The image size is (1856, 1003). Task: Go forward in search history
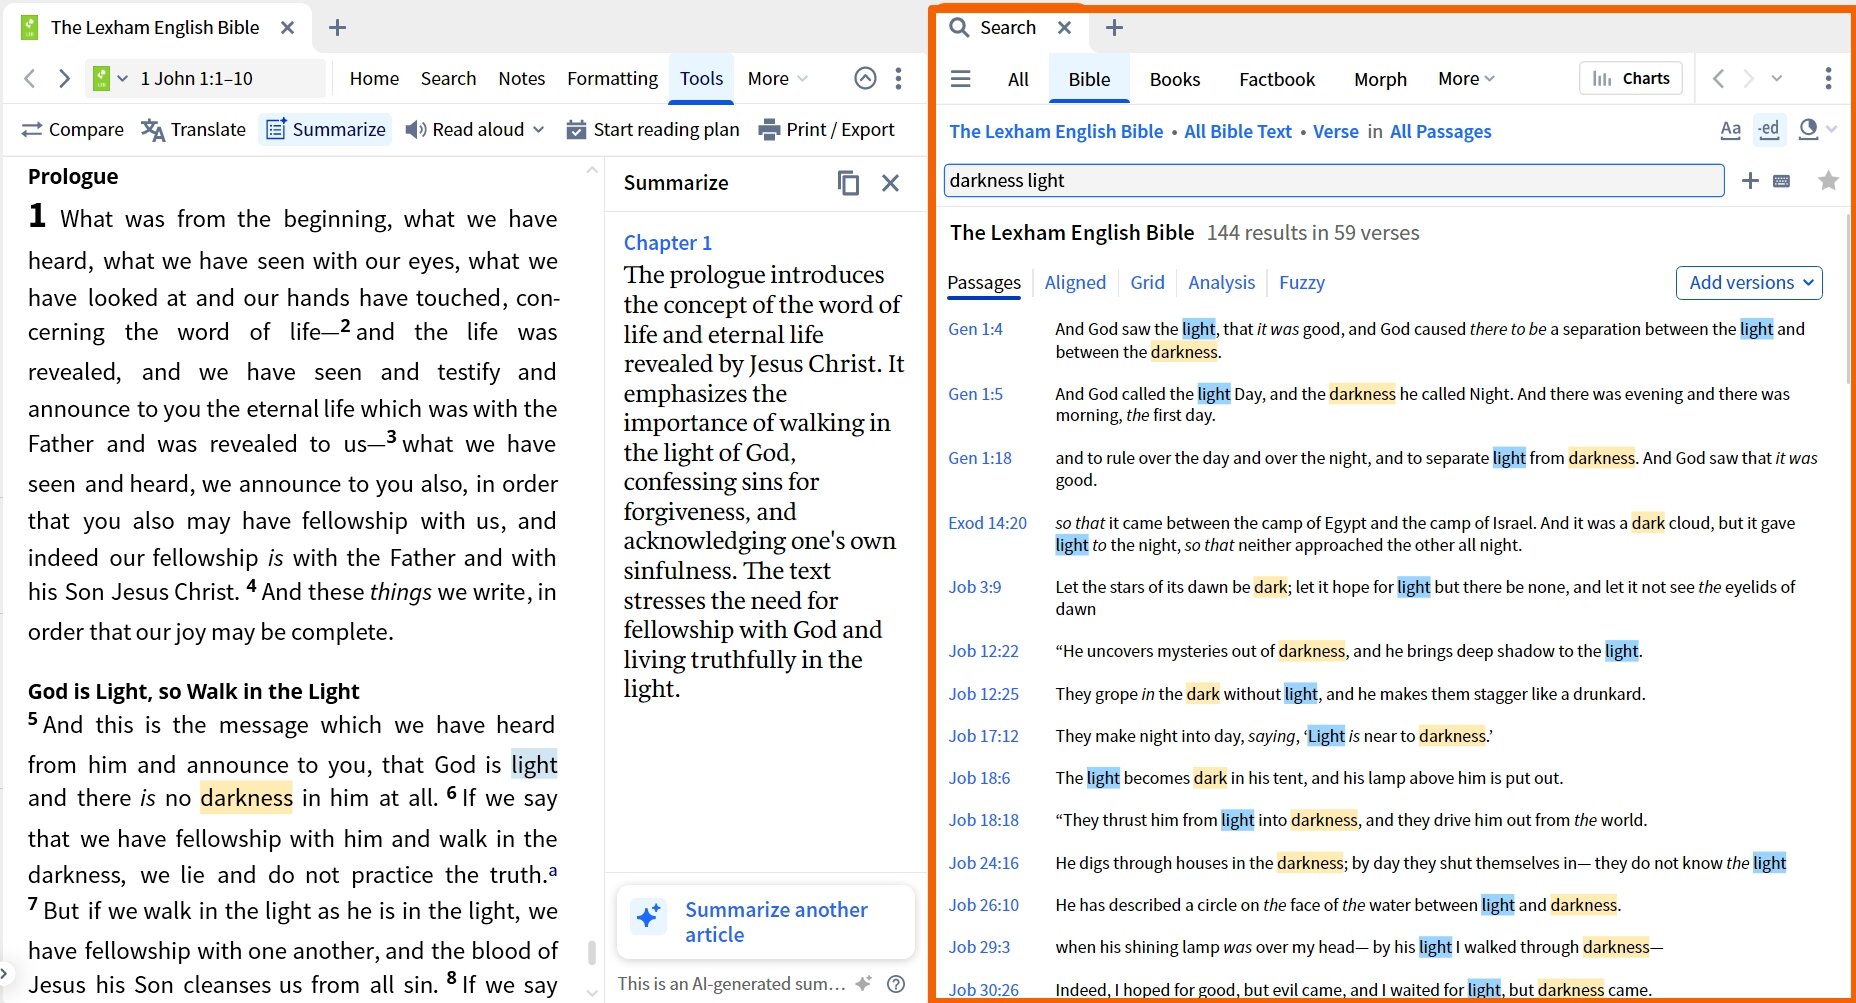click(x=1748, y=78)
